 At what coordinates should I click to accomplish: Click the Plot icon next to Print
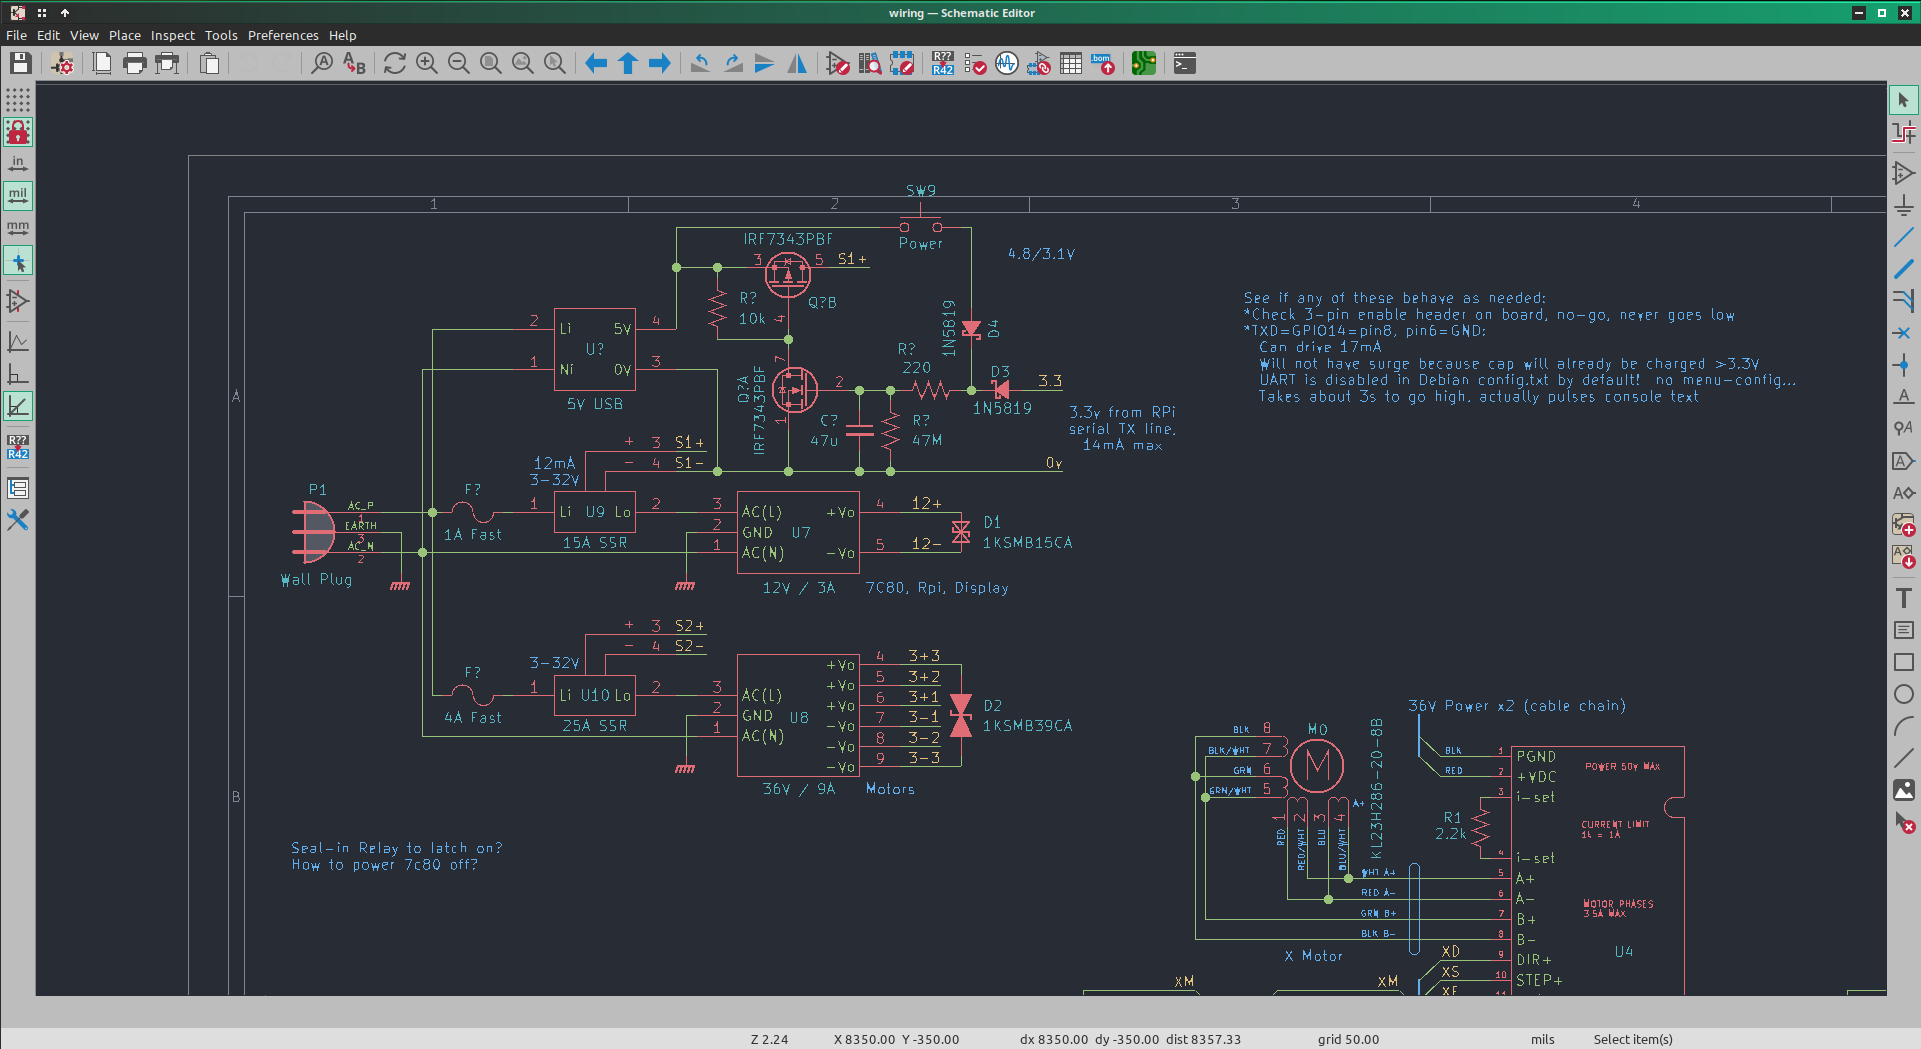(167, 64)
